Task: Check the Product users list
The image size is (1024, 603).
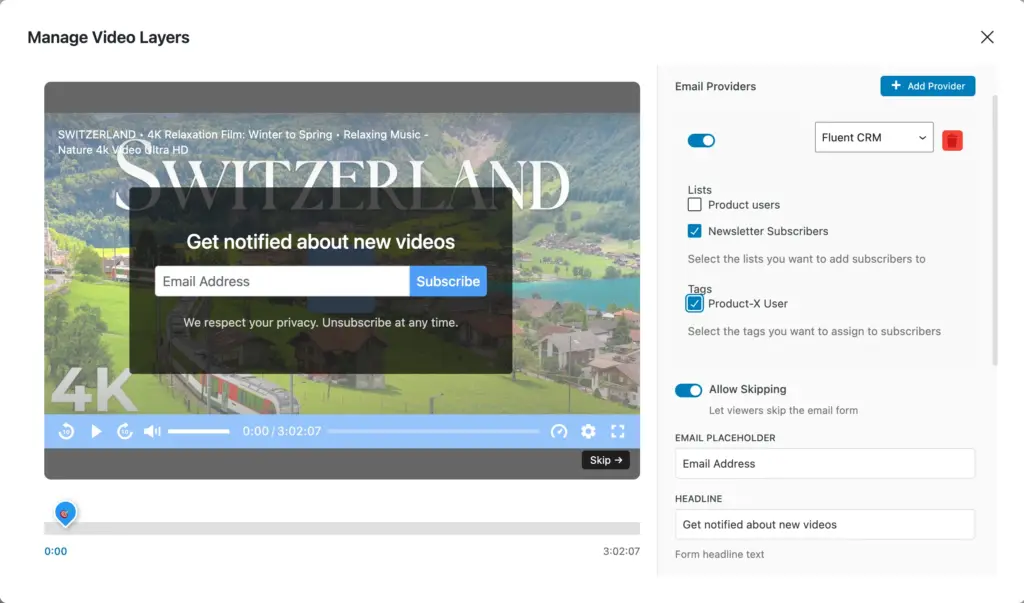Action: tap(695, 204)
